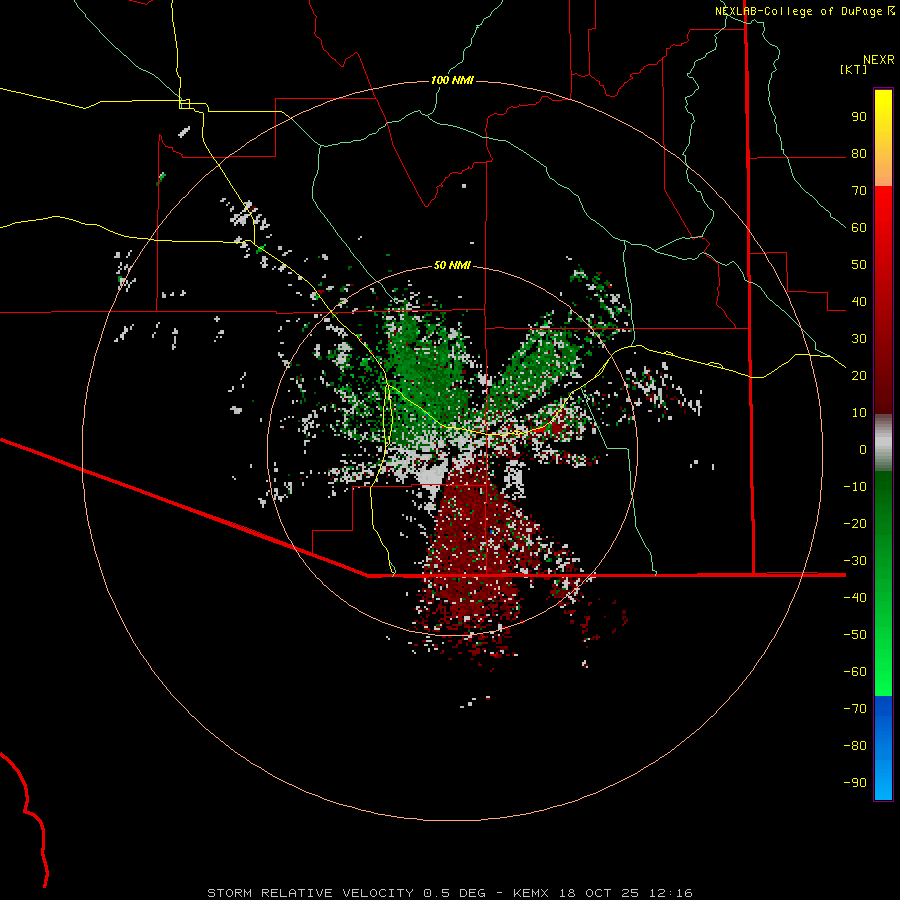Screen dimensions: 900x900
Task: Click the -80 value on velocity scale
Action: pos(855,746)
